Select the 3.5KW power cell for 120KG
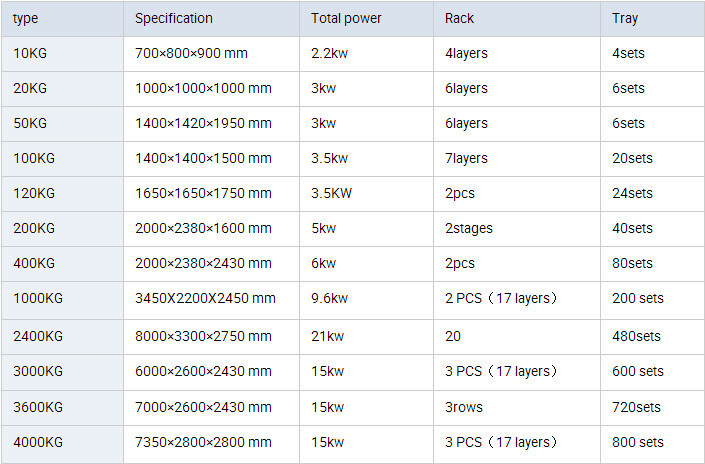 (332, 193)
